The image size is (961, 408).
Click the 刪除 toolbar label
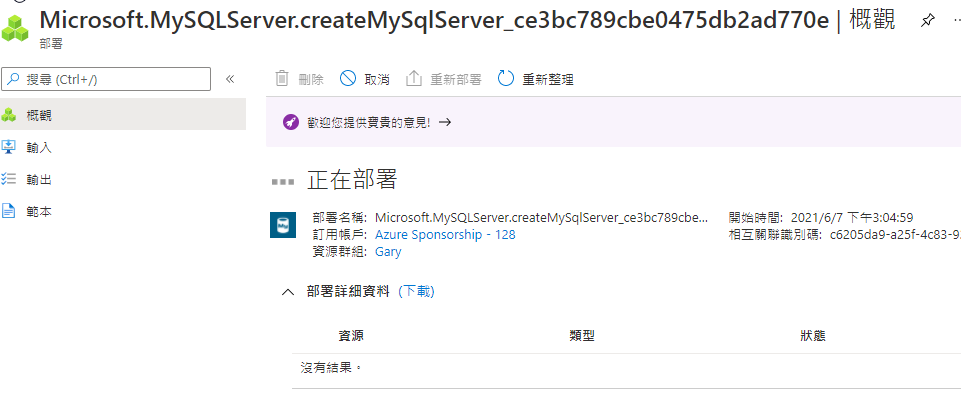311,80
